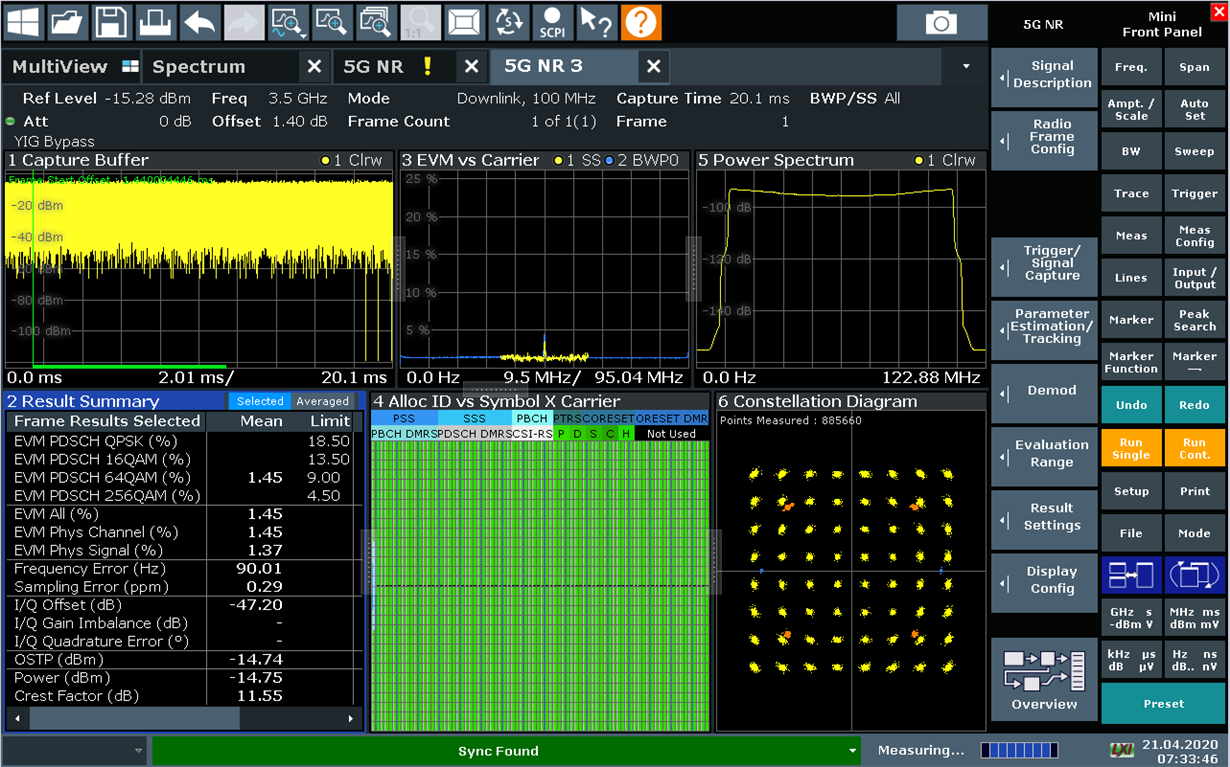Switch Result Summary to Averaged view
The height and width of the screenshot is (767, 1230).
[322, 401]
